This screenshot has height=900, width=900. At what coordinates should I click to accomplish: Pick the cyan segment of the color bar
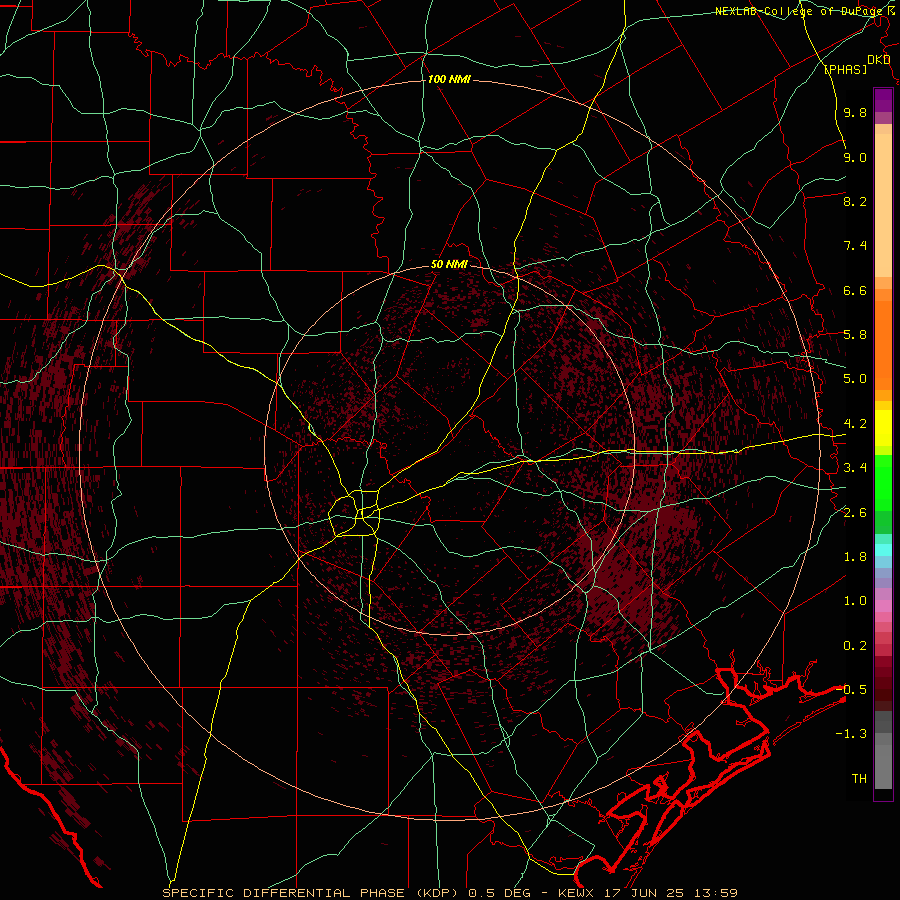pos(883,550)
